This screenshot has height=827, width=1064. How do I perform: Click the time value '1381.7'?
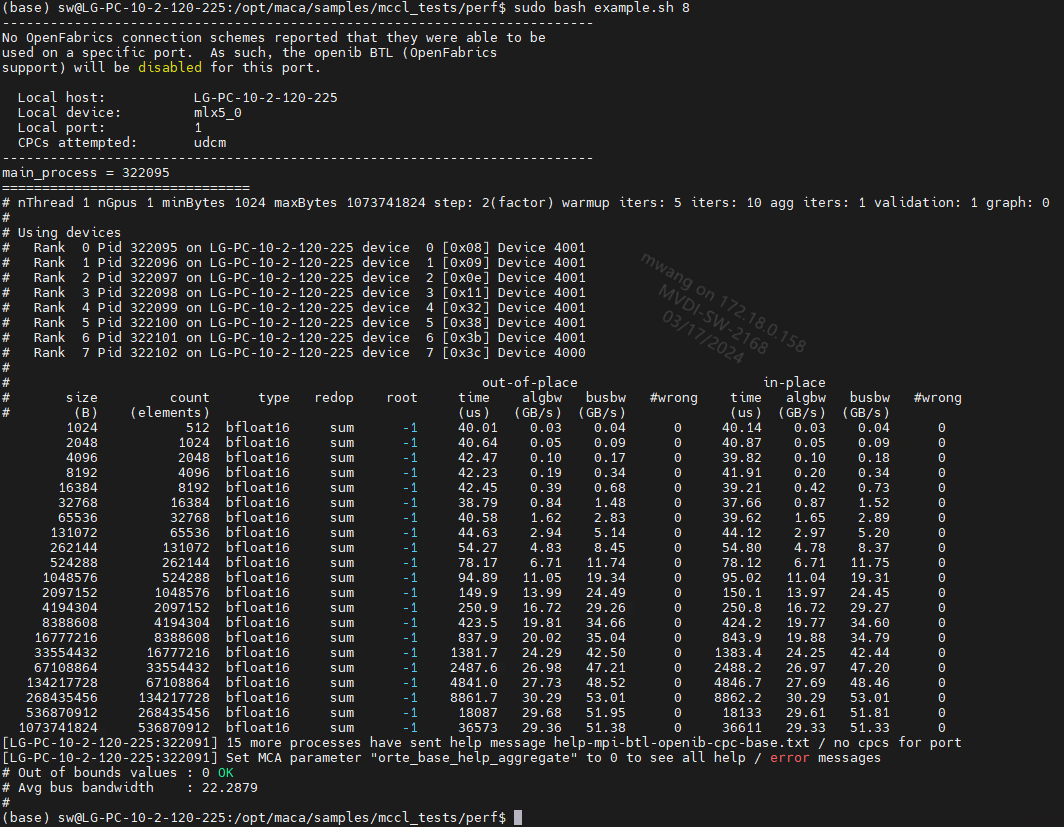click(474, 653)
